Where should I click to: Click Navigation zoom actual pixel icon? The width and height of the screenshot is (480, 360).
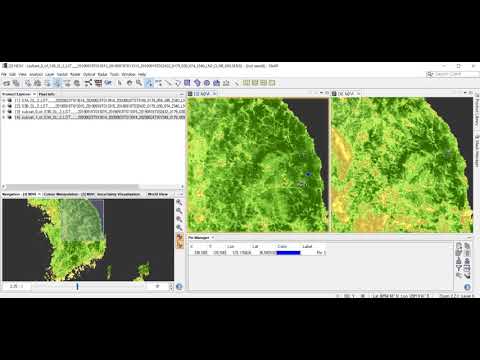click(x=179, y=219)
